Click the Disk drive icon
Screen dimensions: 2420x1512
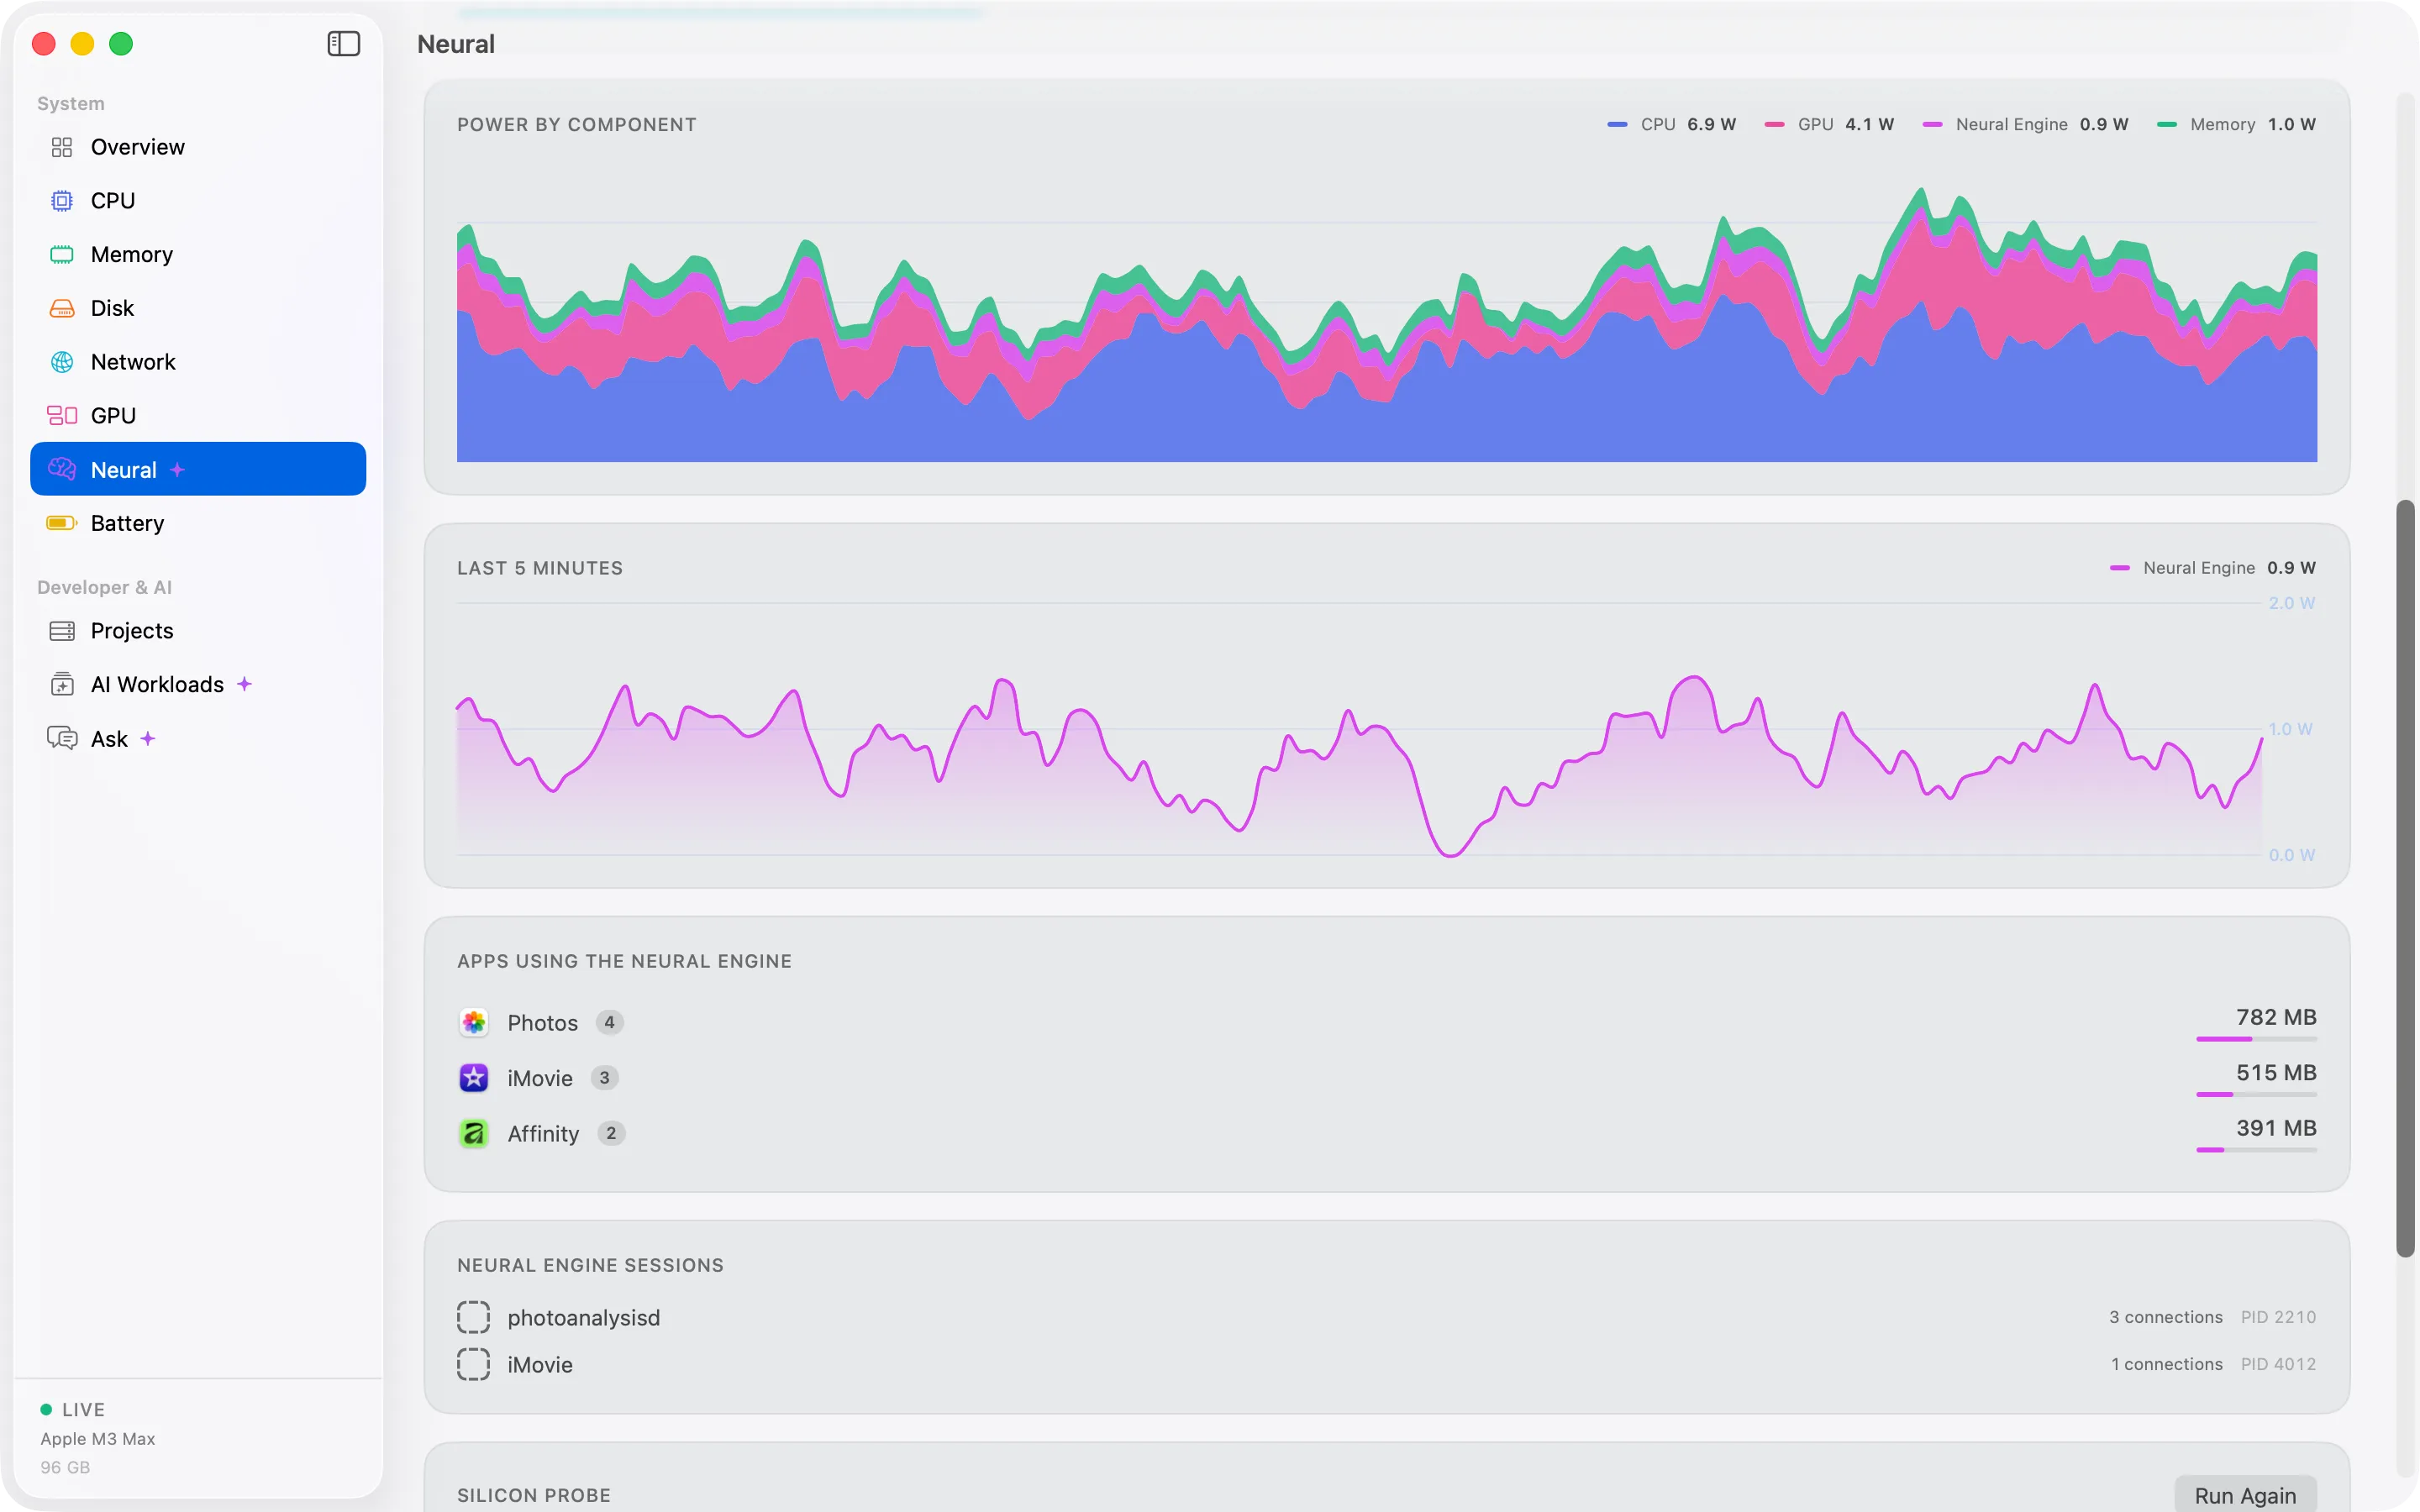pyautogui.click(x=62, y=308)
